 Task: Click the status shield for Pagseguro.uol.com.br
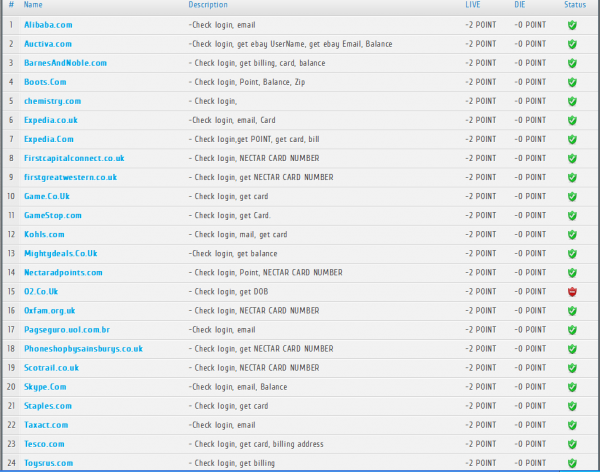[x=572, y=330]
